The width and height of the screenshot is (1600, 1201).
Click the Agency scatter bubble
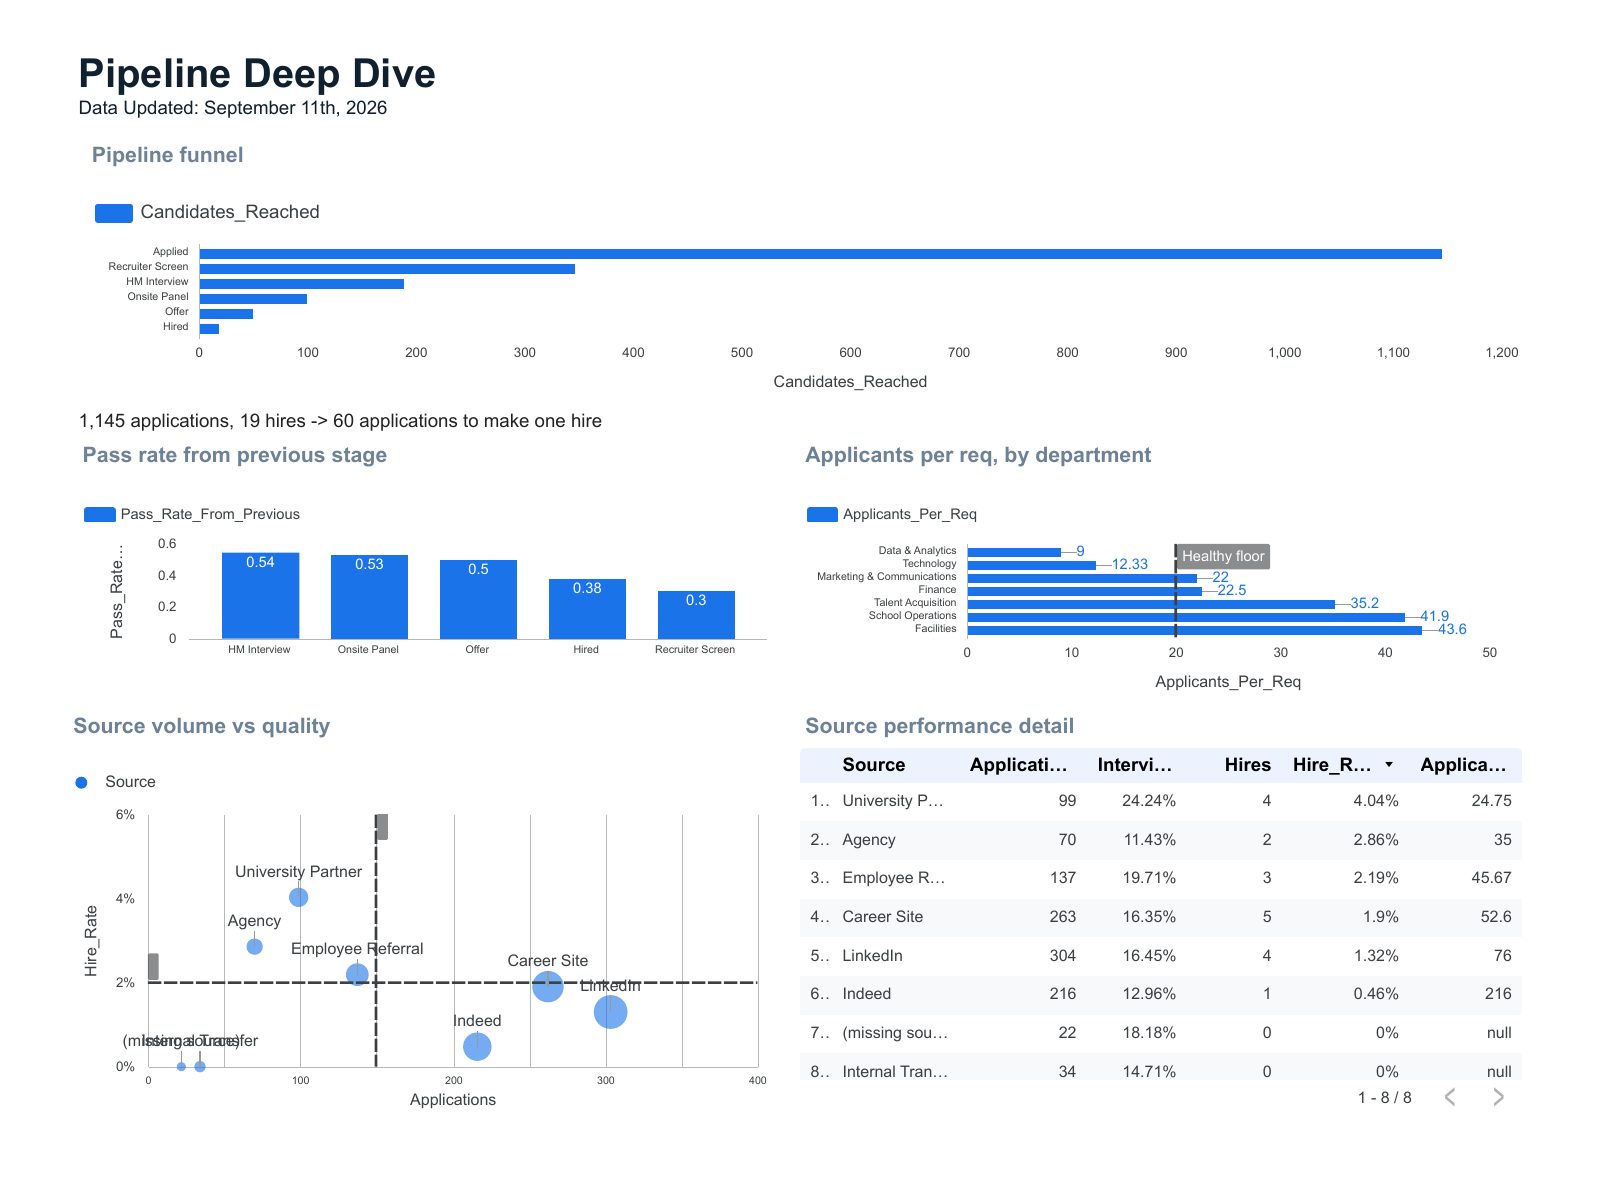(254, 946)
